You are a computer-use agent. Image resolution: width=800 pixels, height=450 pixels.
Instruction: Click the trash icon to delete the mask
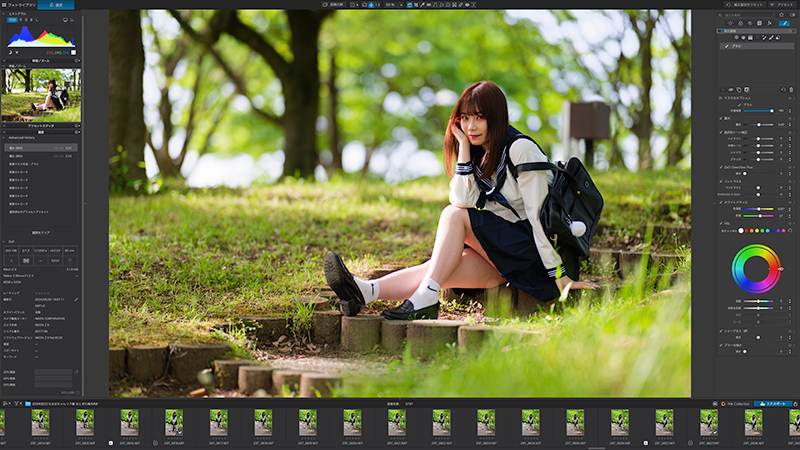[x=791, y=90]
